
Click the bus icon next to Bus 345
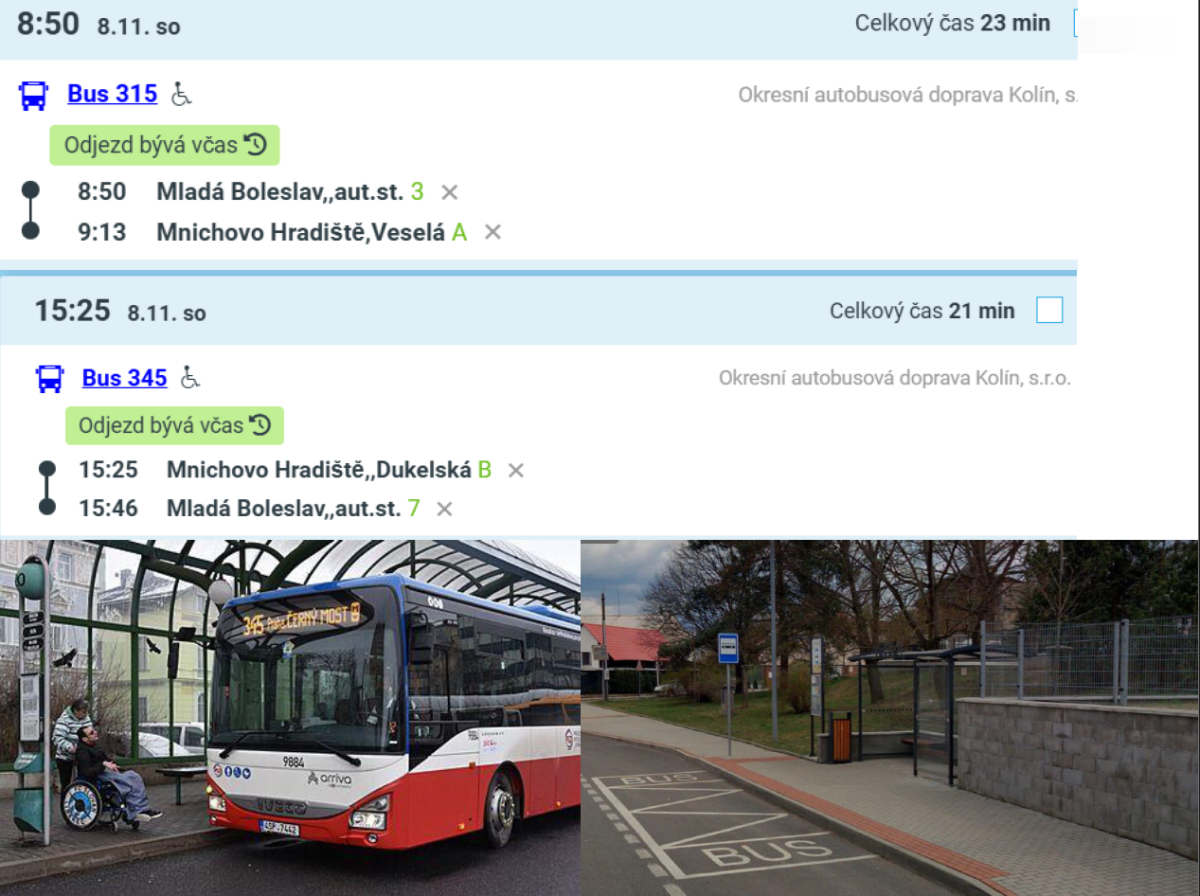pyautogui.click(x=49, y=378)
